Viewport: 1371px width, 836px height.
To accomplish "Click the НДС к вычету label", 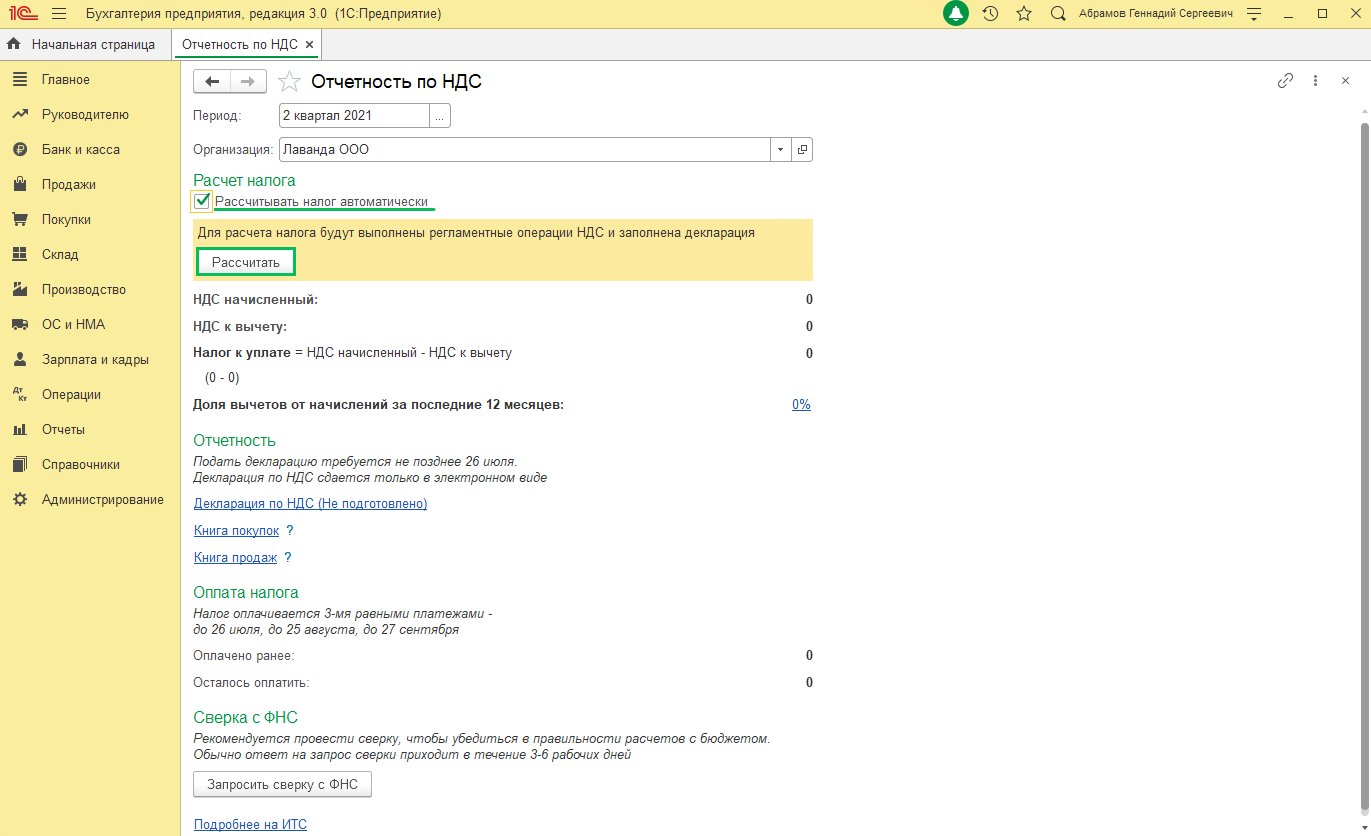I will 240,327.
